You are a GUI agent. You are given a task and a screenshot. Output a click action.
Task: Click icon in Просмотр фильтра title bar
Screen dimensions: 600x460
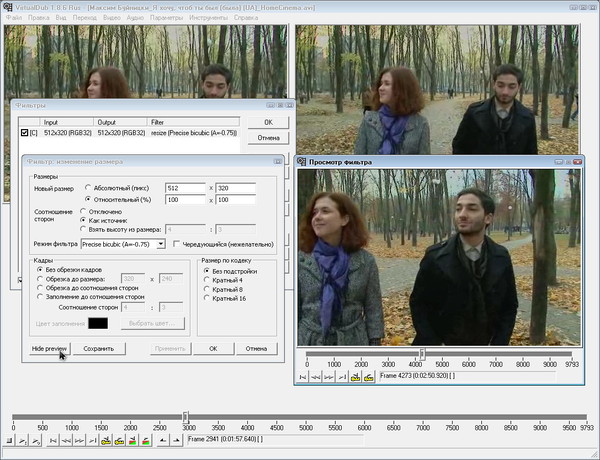[x=302, y=161]
